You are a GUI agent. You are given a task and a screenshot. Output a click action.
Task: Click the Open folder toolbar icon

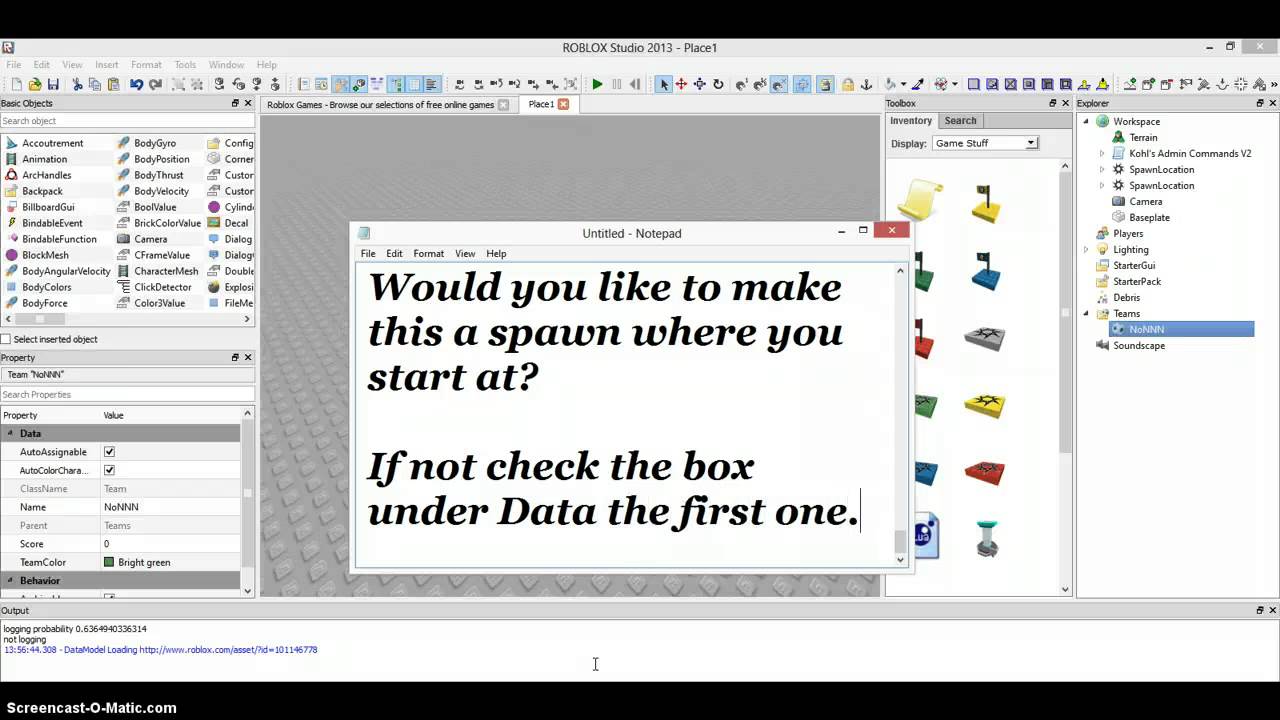click(35, 84)
